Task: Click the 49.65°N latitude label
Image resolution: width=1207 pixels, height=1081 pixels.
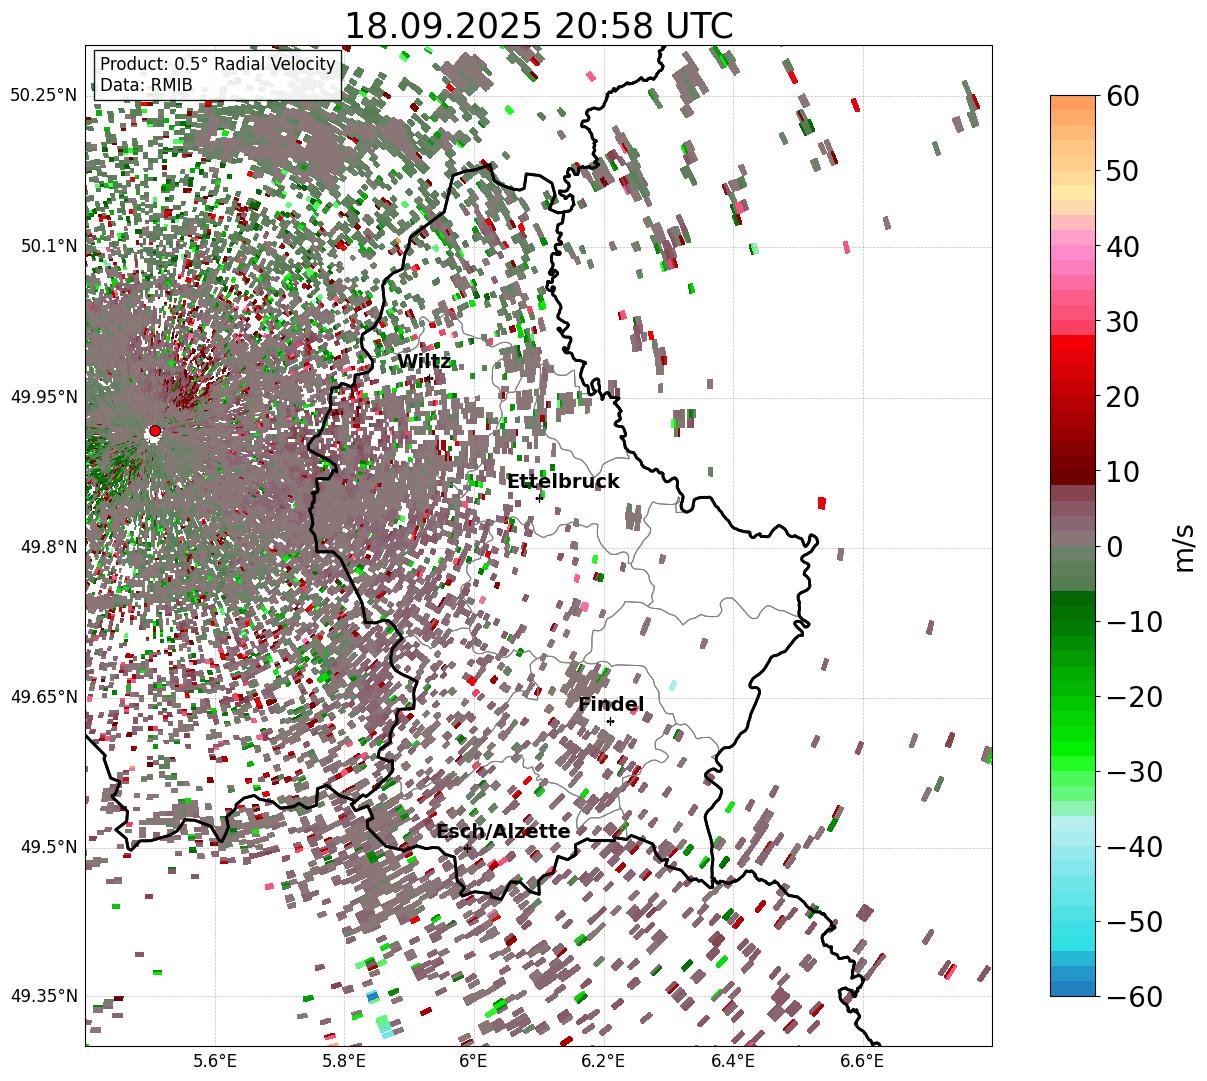Action: pyautogui.click(x=43, y=697)
